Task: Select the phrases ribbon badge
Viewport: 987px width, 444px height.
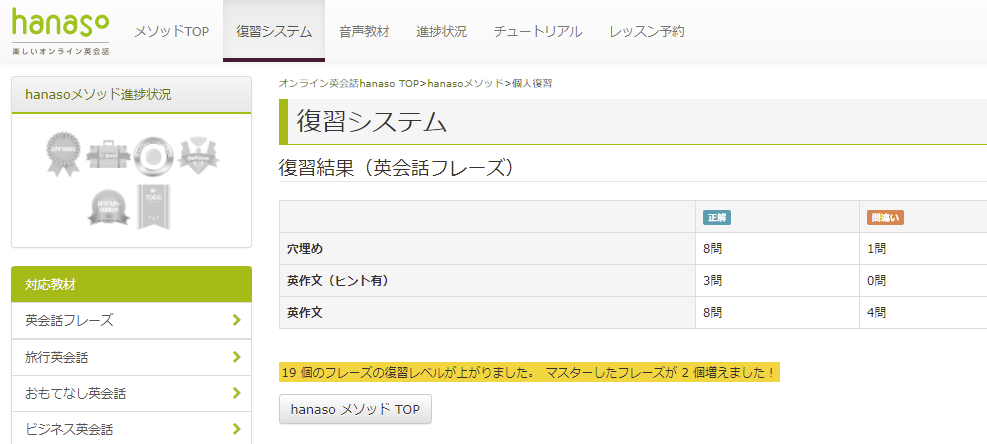Action: coord(64,154)
